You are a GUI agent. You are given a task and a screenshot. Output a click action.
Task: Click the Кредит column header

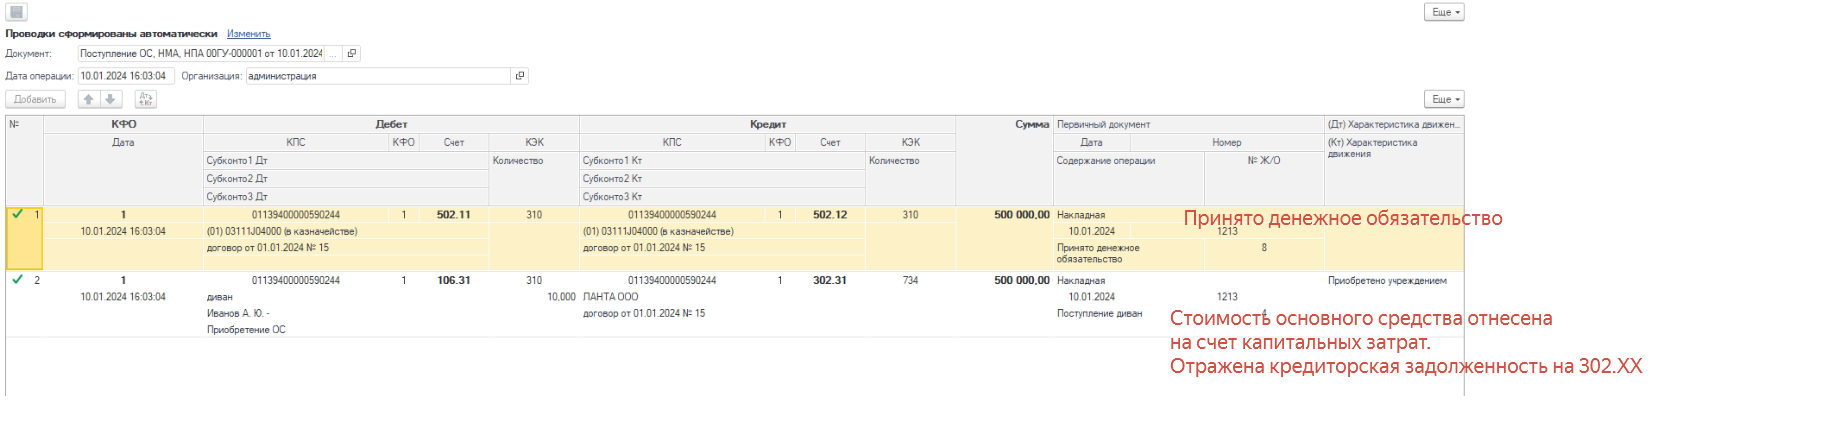767,124
